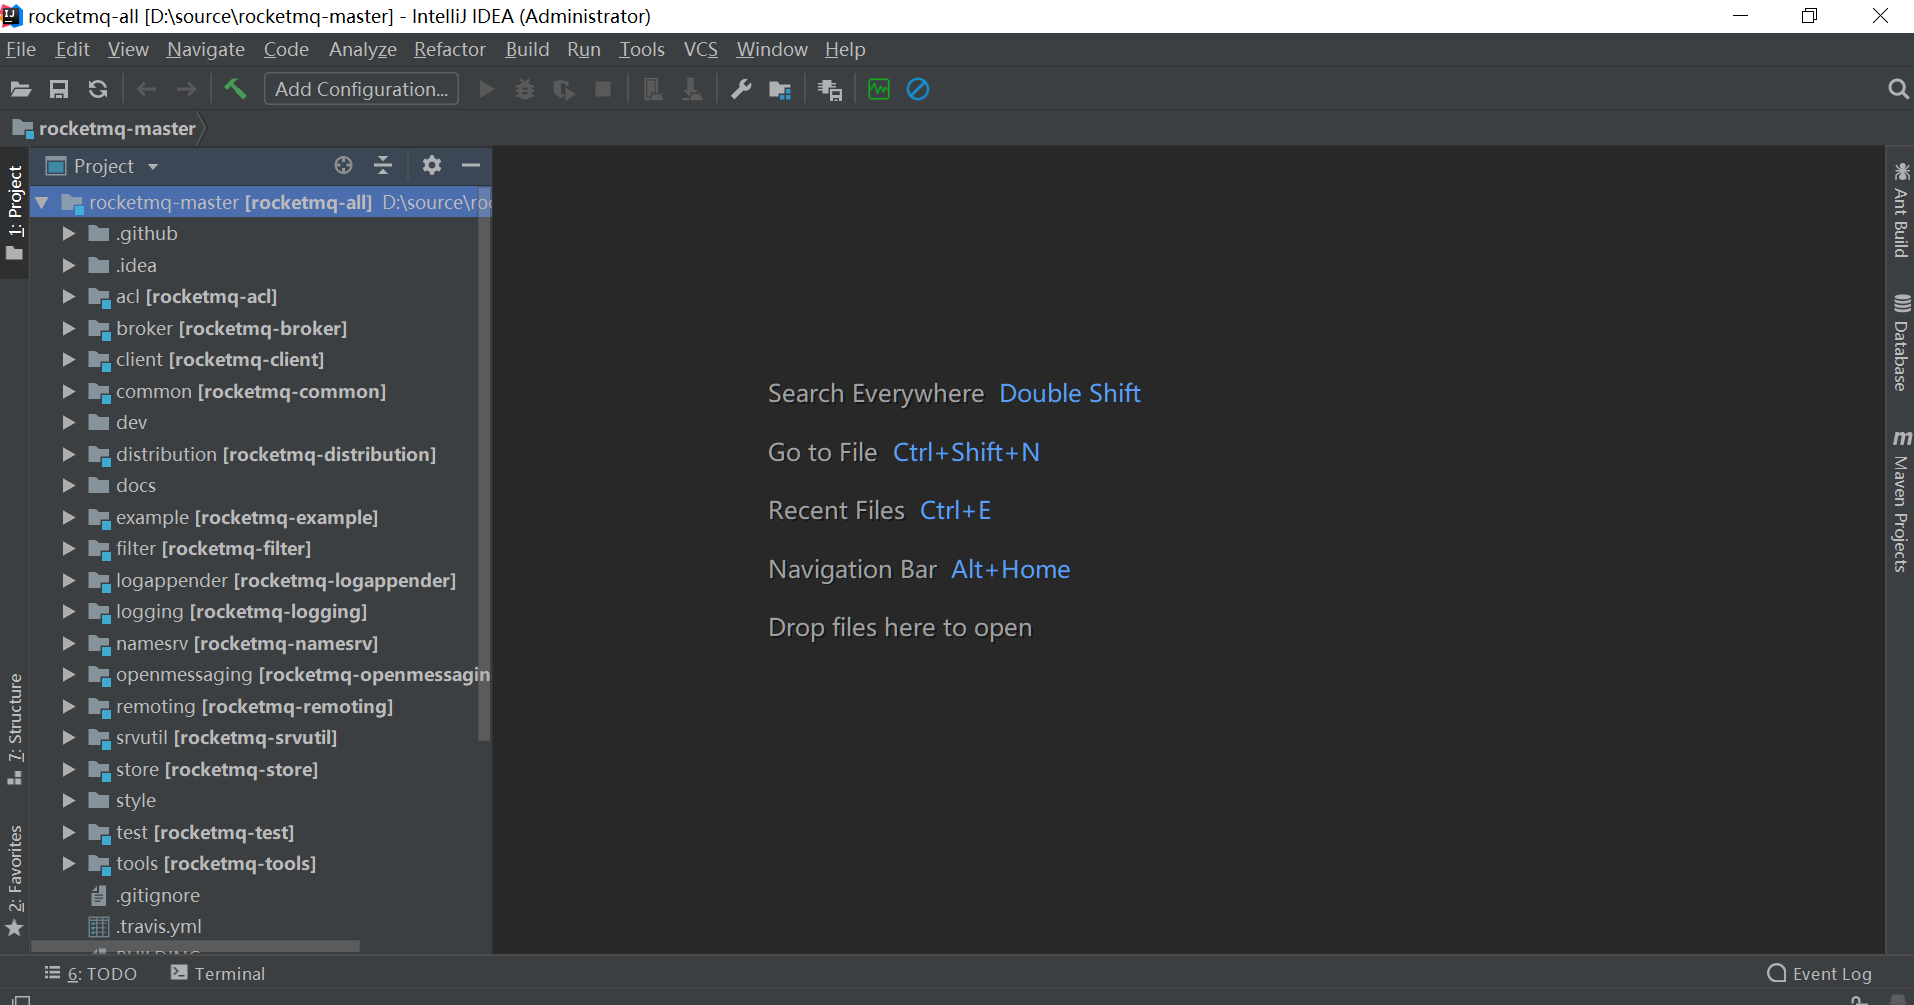The width and height of the screenshot is (1914, 1005).
Task: Open Project Structure toolbar icon
Action: (780, 90)
